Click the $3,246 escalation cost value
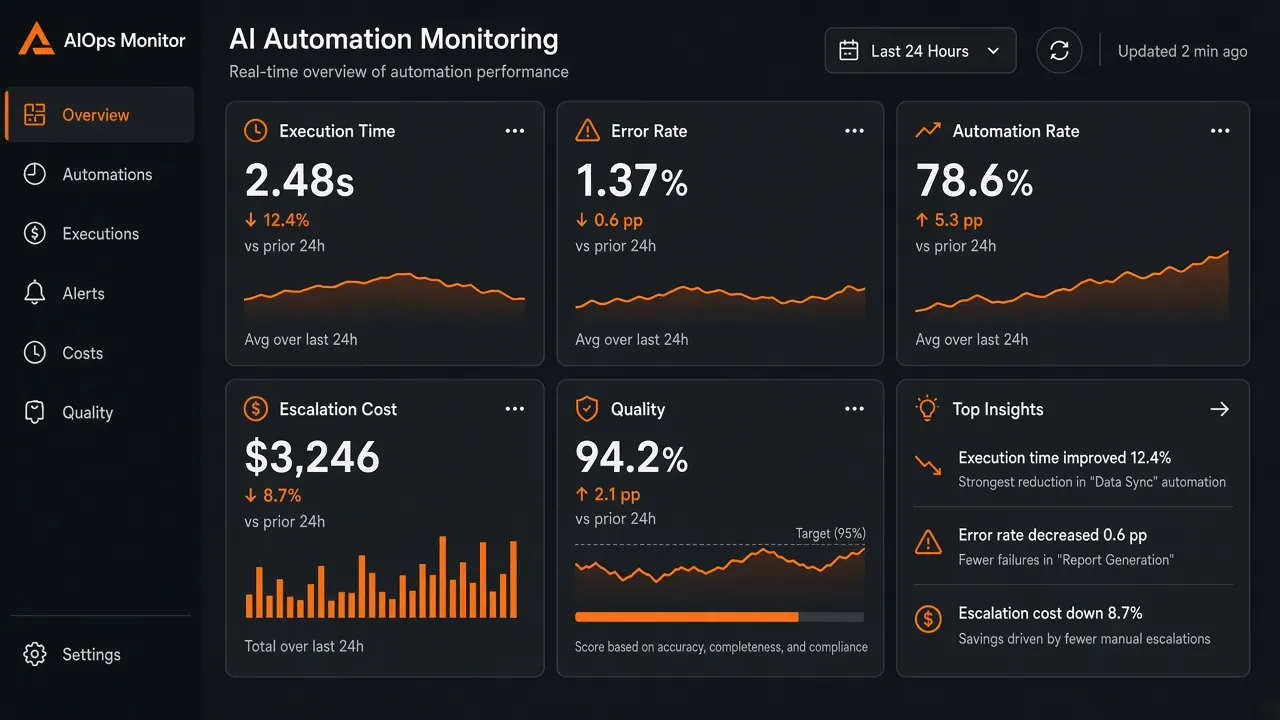This screenshot has width=1280, height=720. point(312,457)
